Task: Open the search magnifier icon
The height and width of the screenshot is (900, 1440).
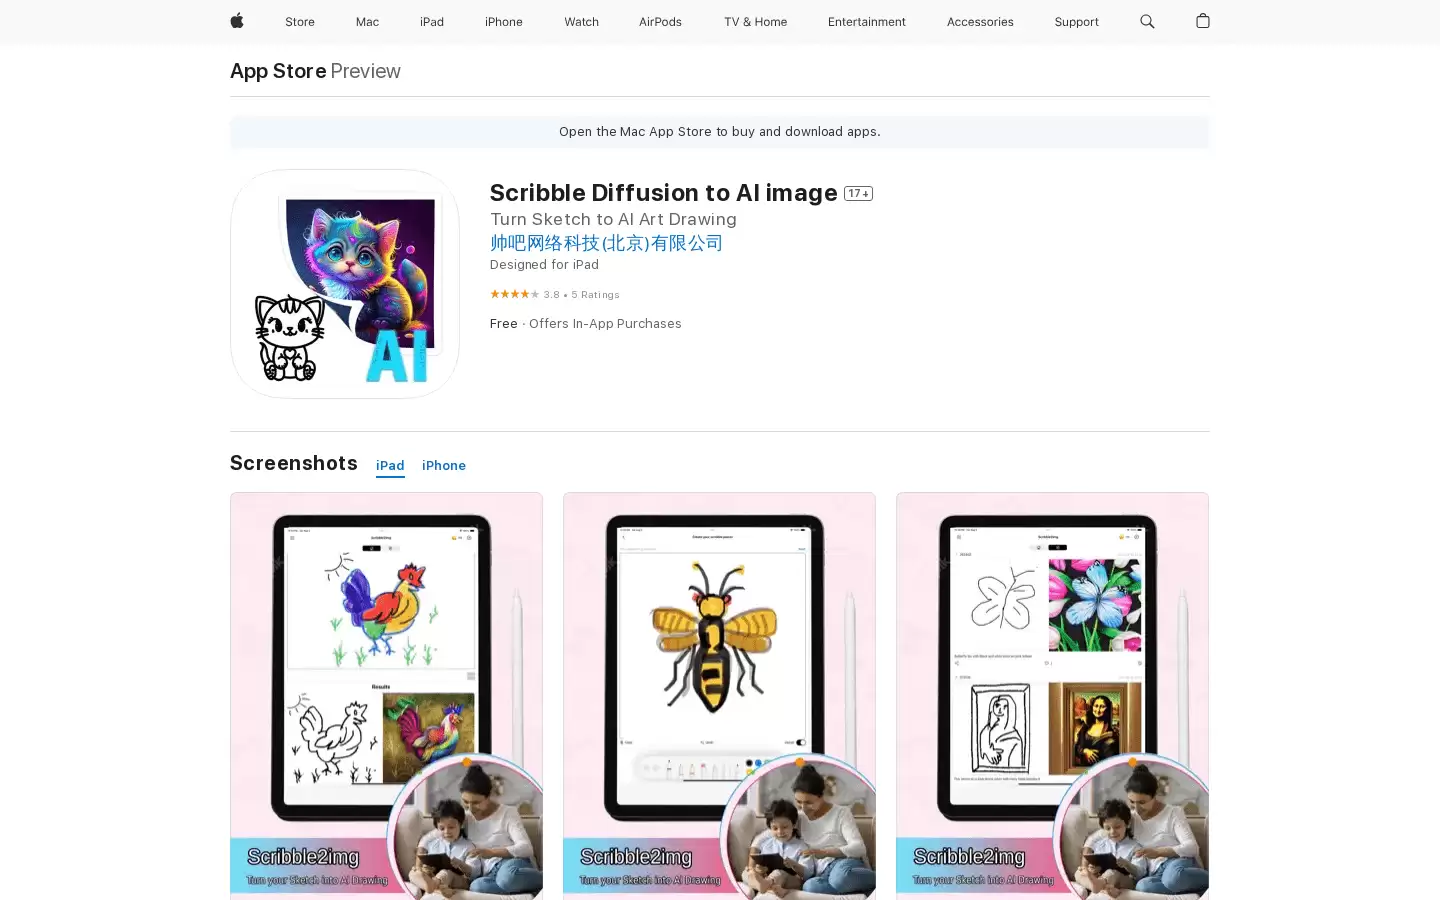Action: 1147,21
